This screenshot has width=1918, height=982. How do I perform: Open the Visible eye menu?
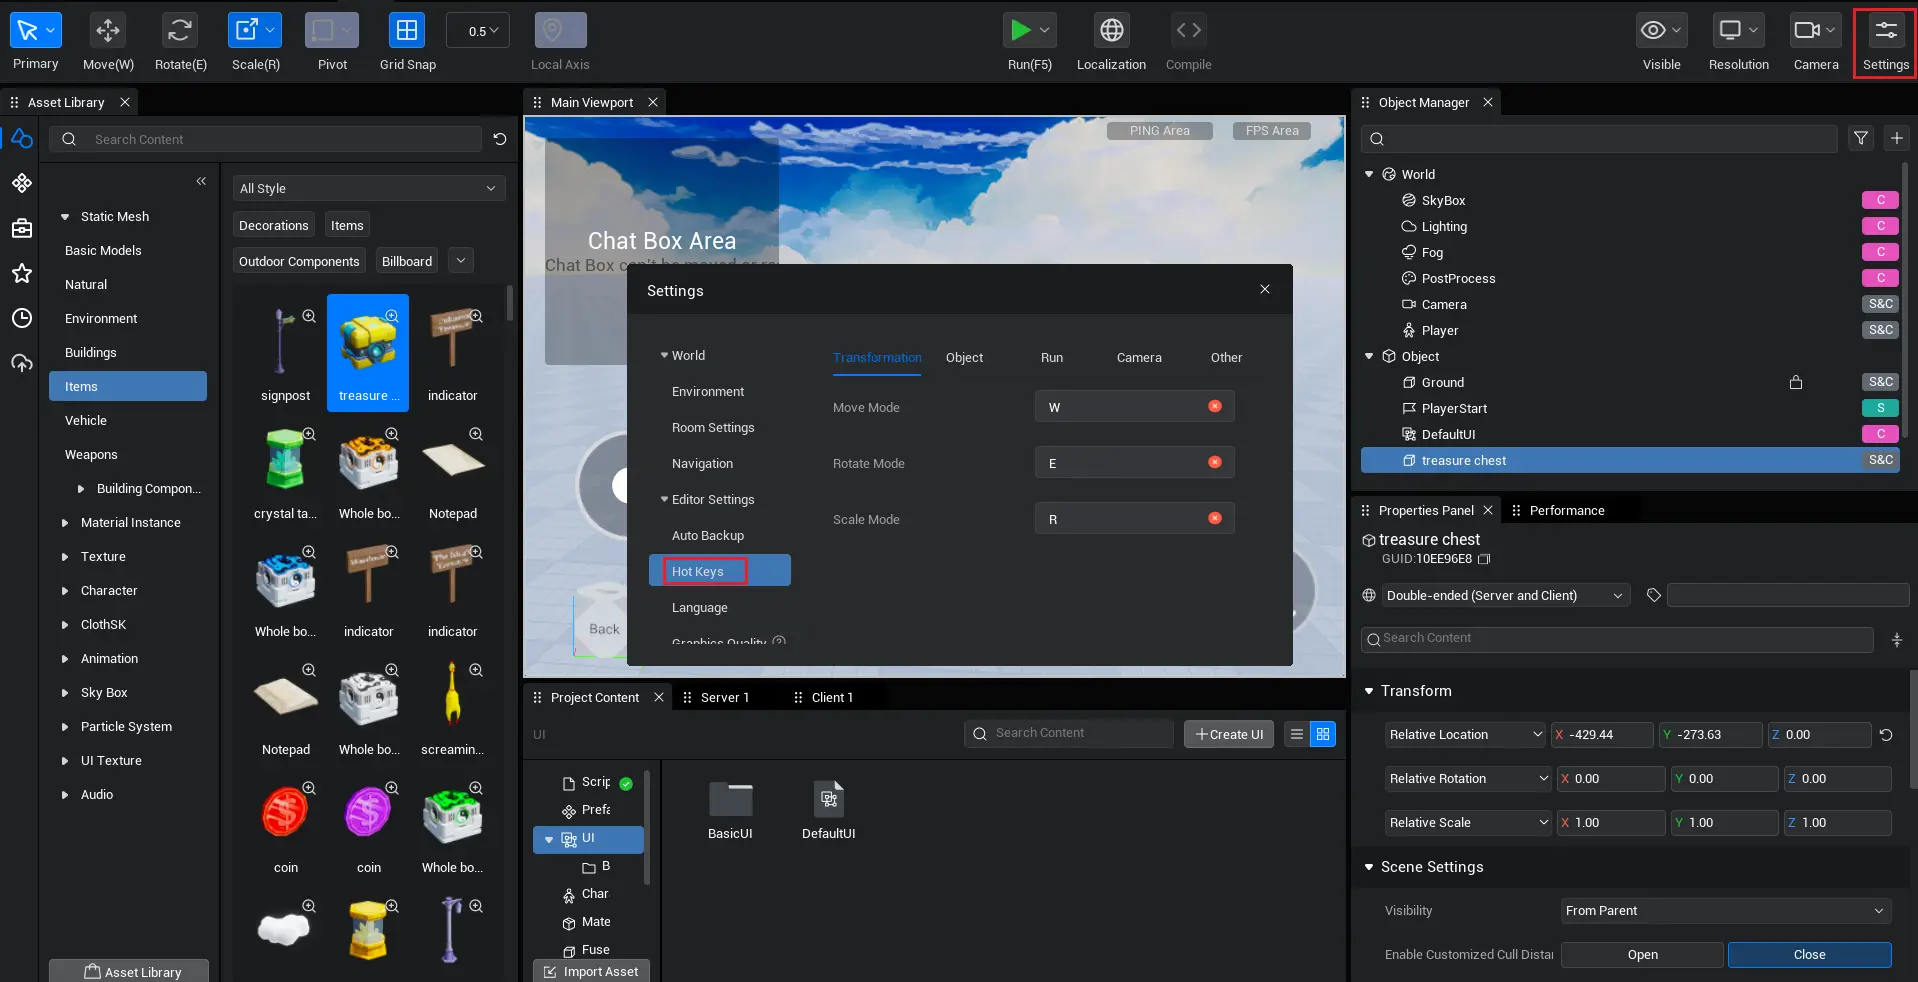pos(1662,30)
